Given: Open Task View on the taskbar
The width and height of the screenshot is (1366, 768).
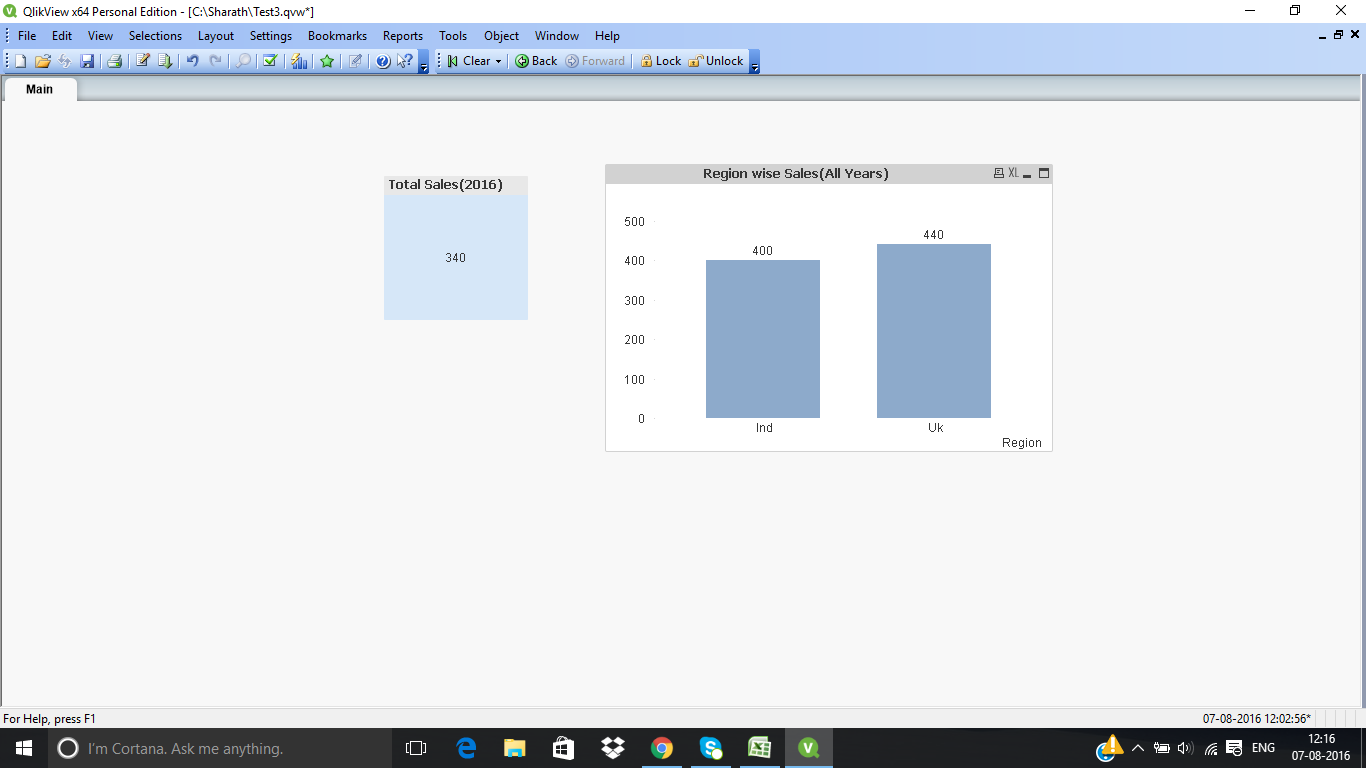Looking at the screenshot, I should point(416,748).
